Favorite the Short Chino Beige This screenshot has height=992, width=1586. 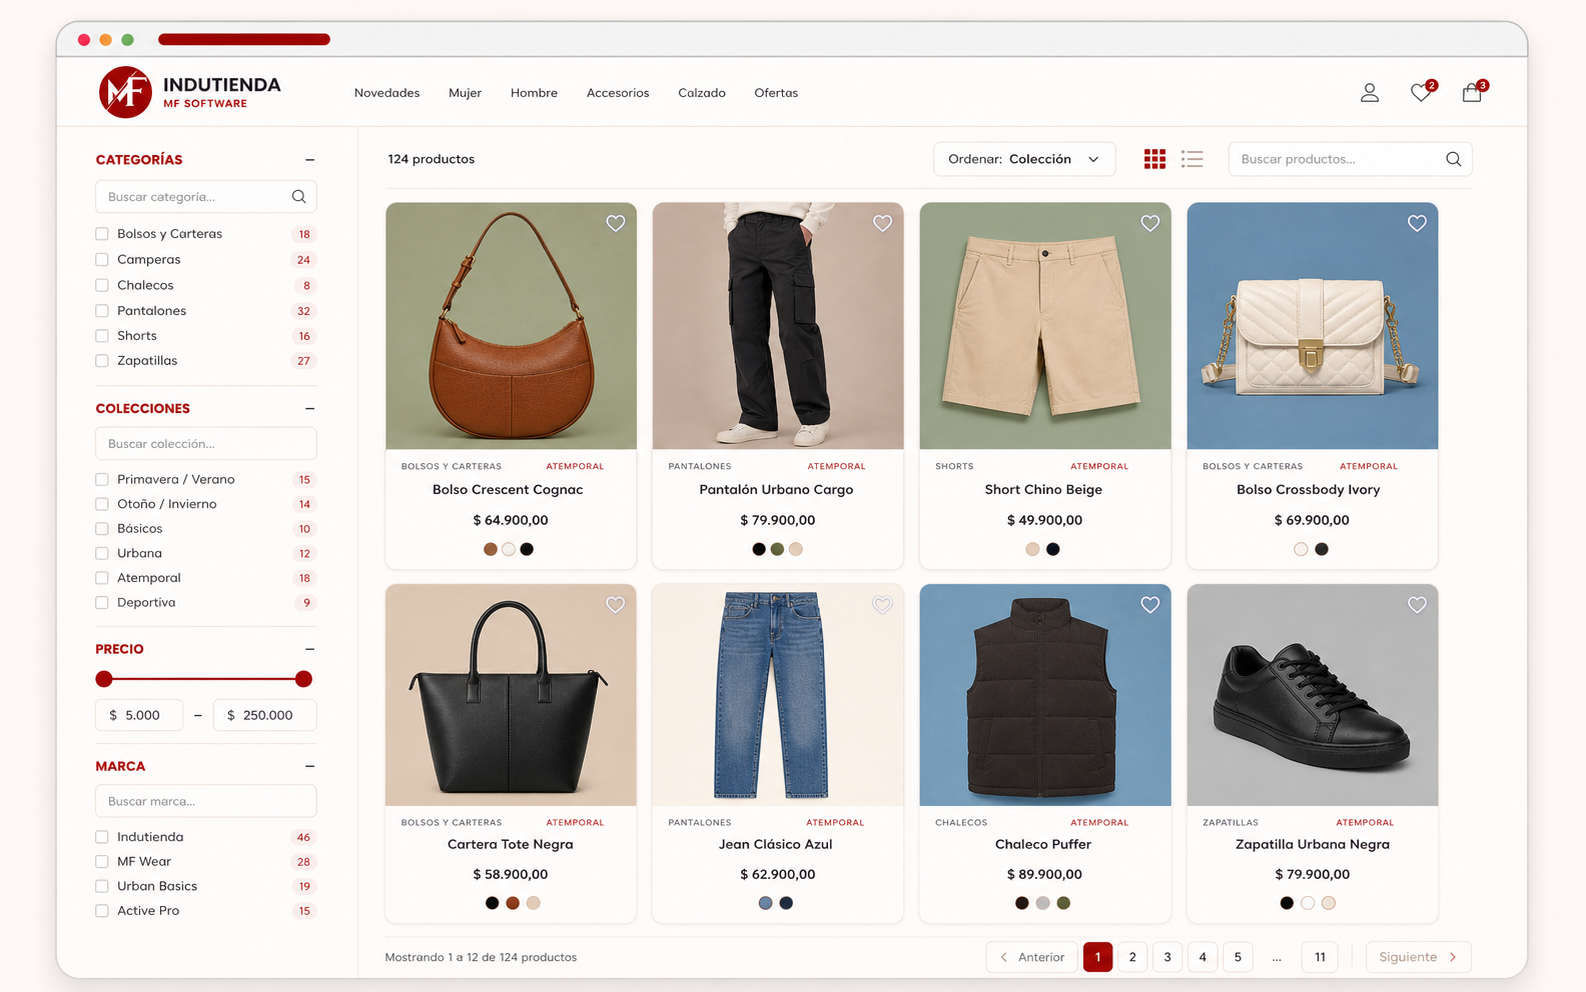[x=1150, y=223]
